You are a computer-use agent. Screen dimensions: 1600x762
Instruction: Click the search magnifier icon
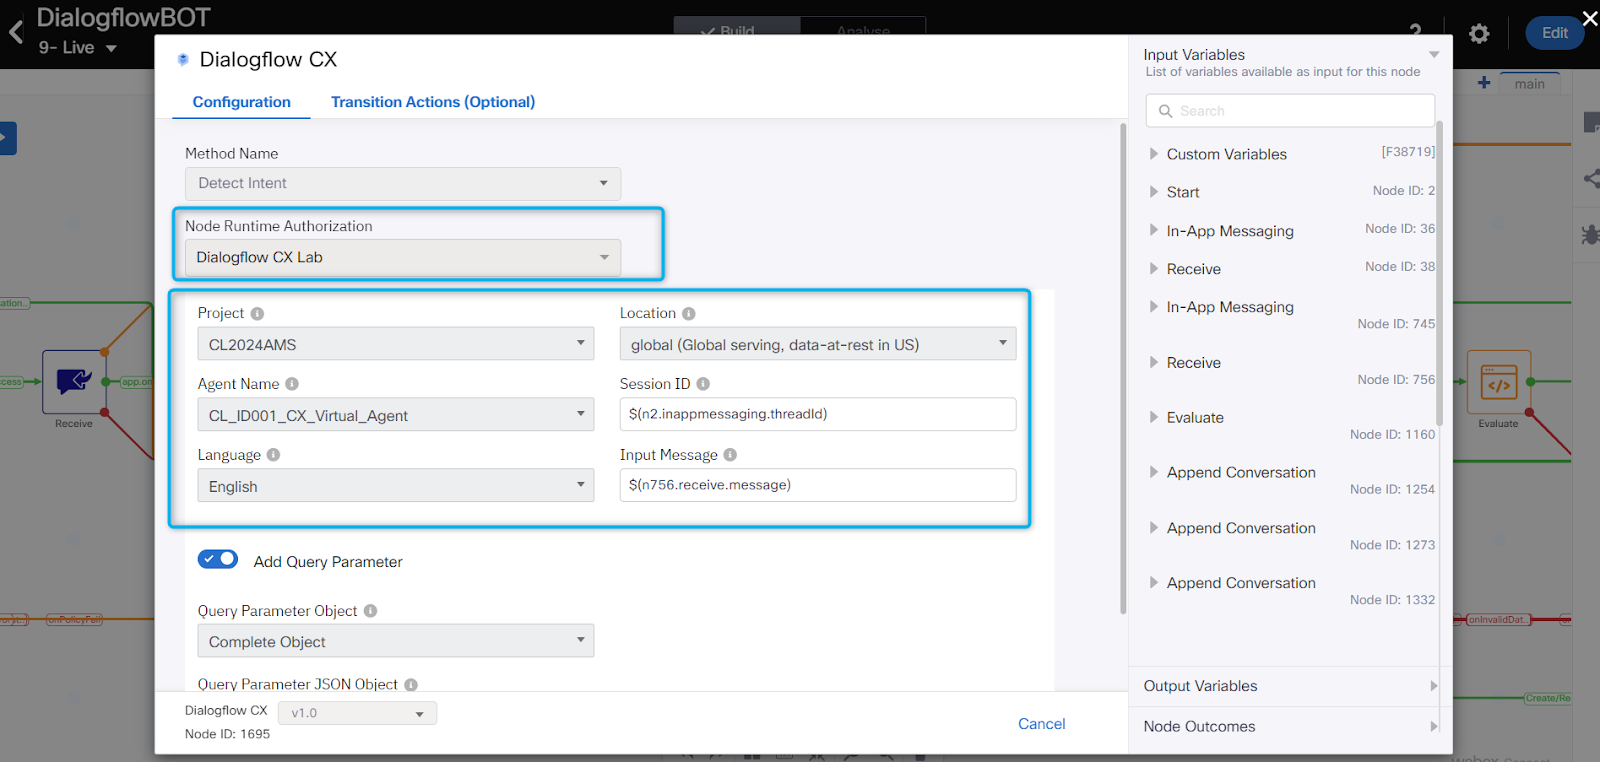(x=1165, y=111)
